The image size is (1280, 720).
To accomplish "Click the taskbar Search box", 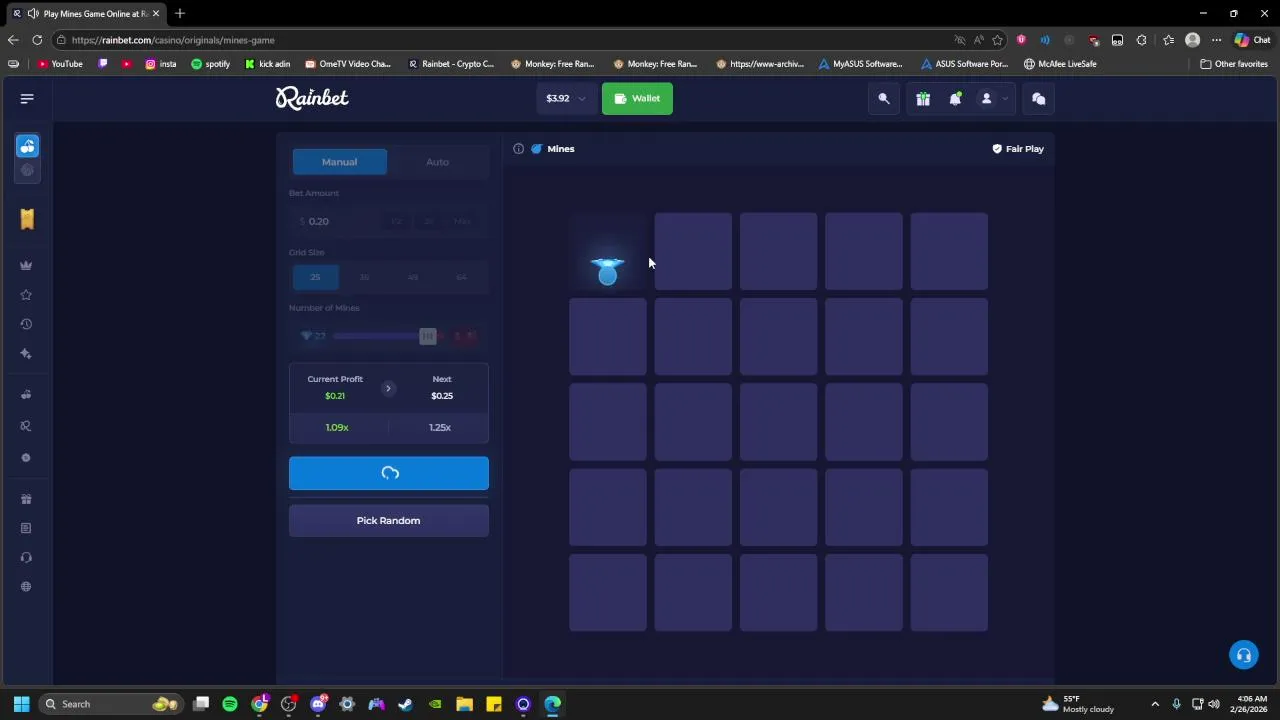I will pyautogui.click(x=110, y=704).
